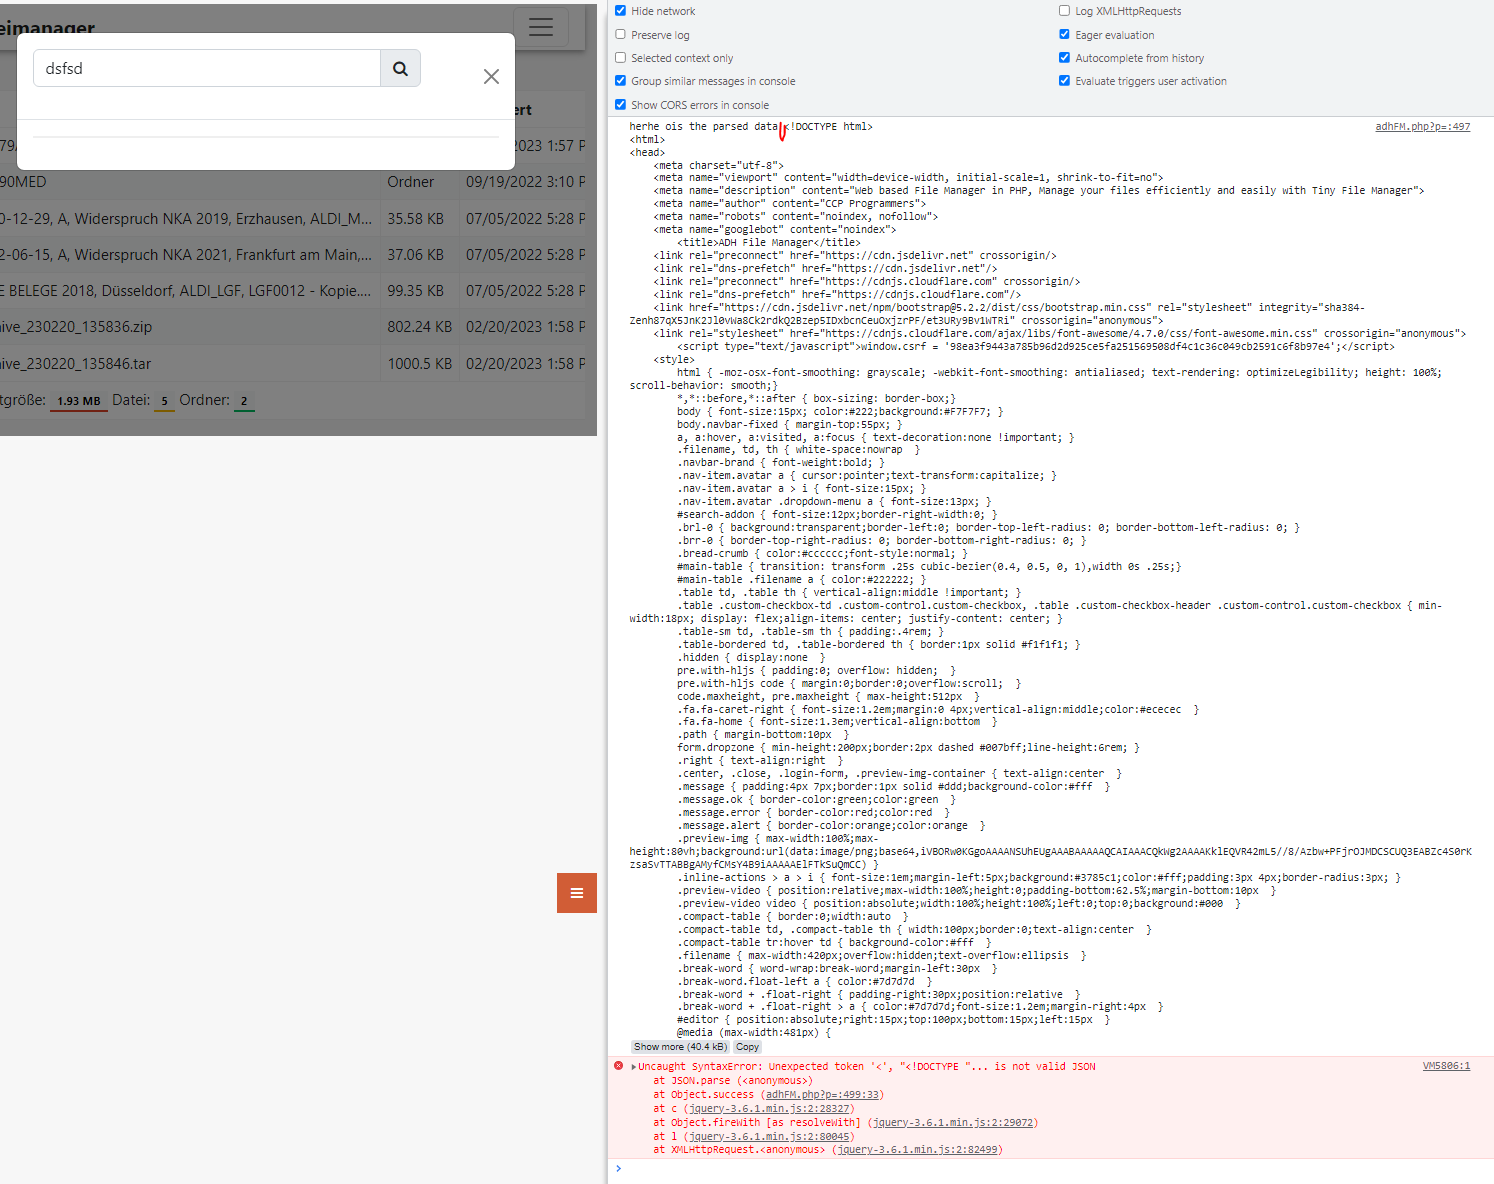Copy the console output
The width and height of the screenshot is (1494, 1184).
coord(746,1046)
